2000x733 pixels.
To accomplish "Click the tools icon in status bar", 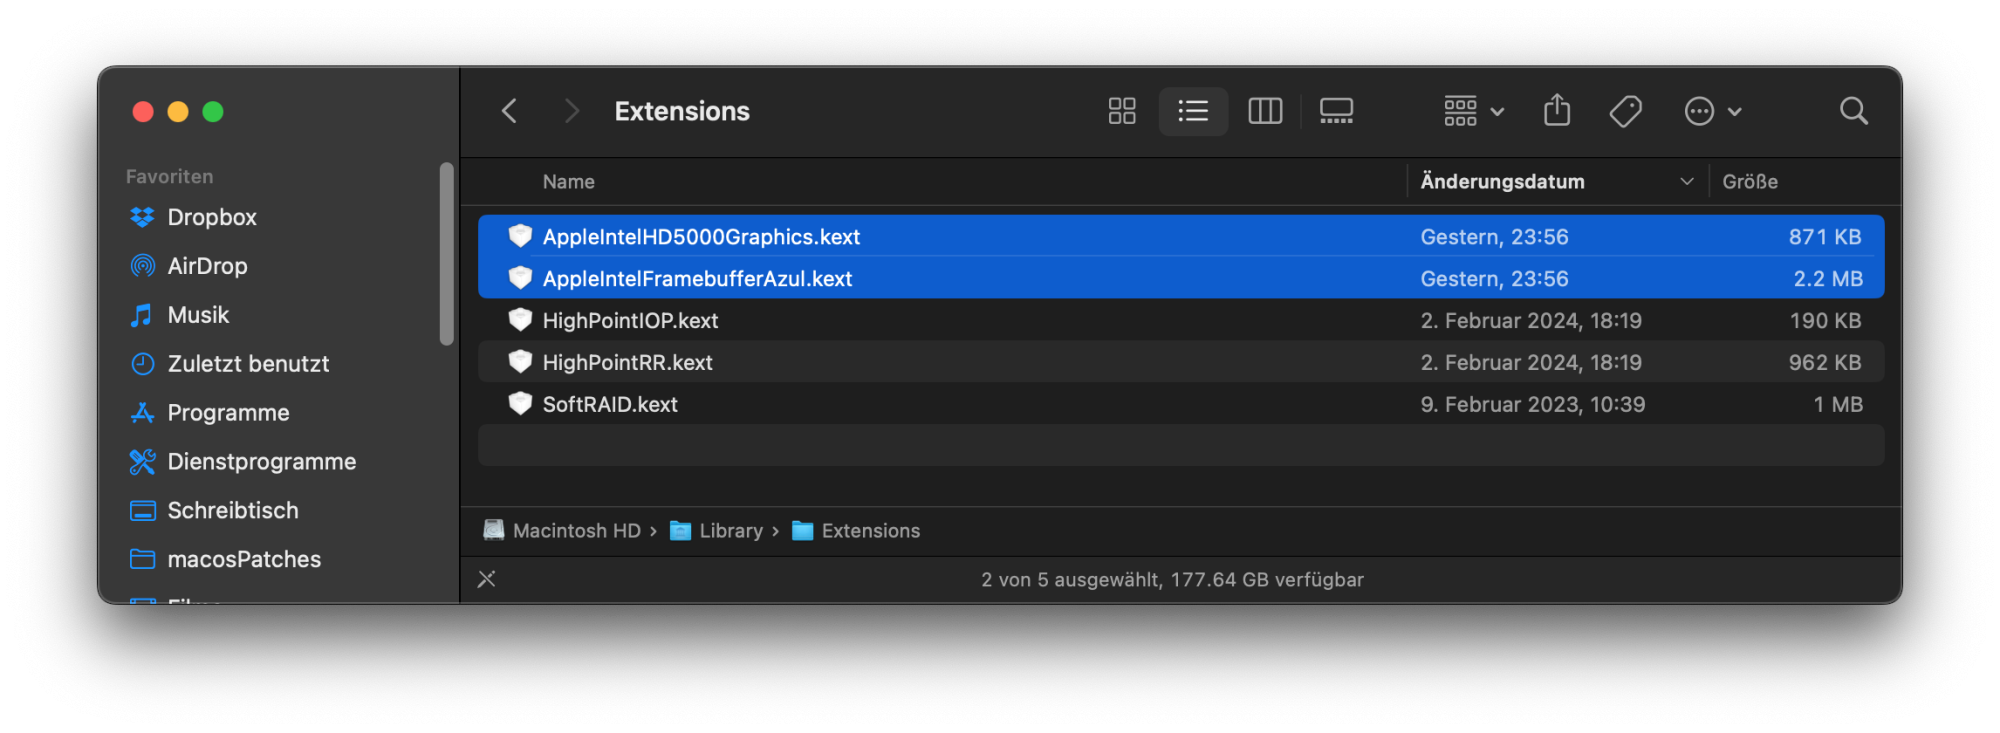I will click(487, 580).
